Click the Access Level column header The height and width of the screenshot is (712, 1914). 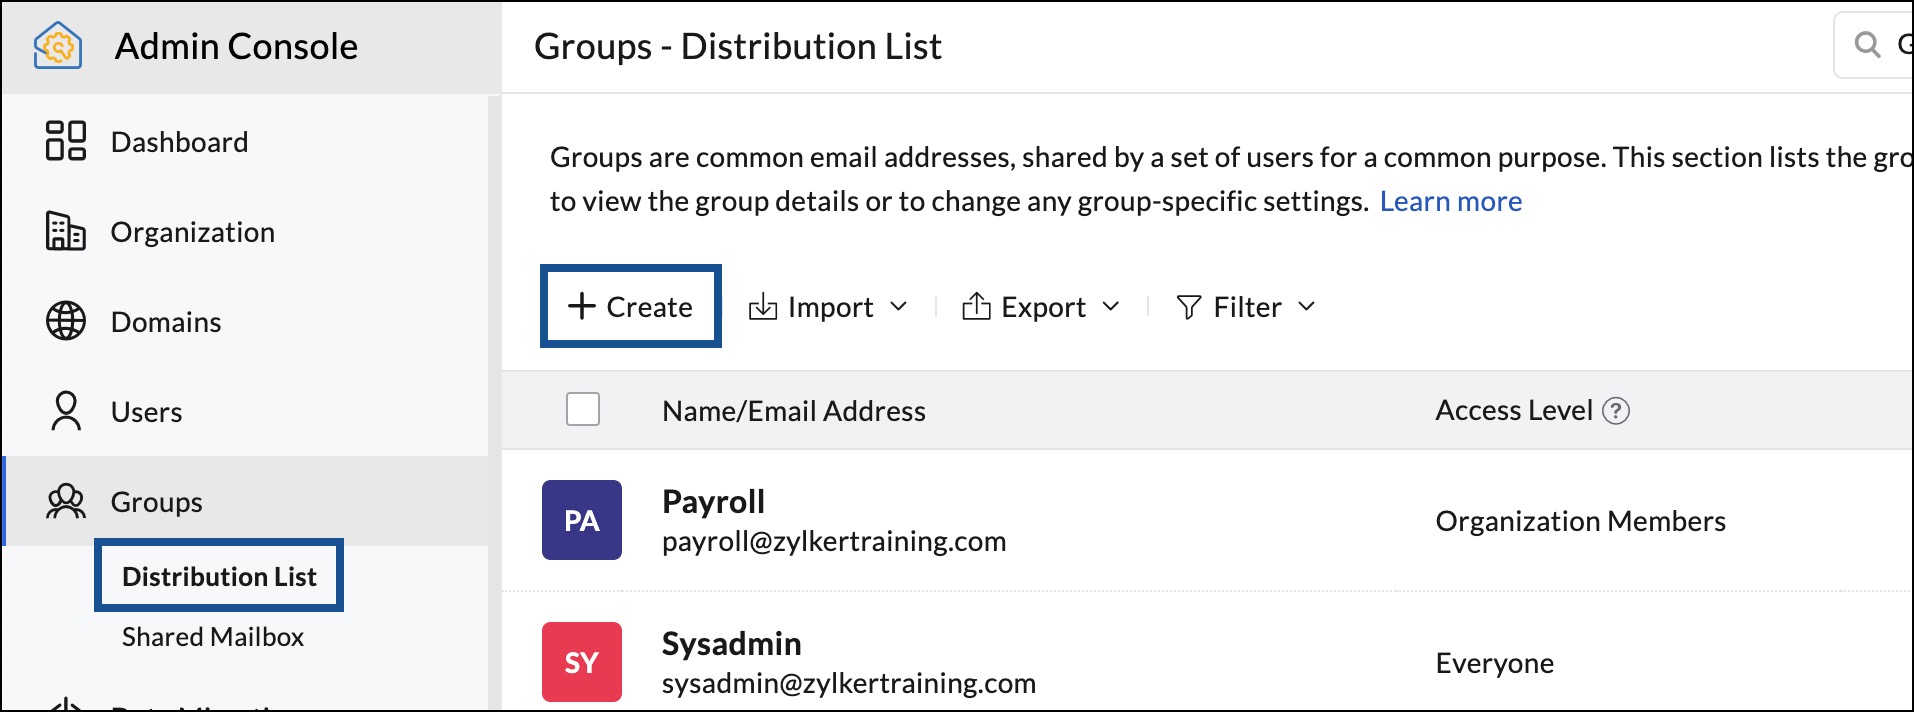coord(1514,410)
